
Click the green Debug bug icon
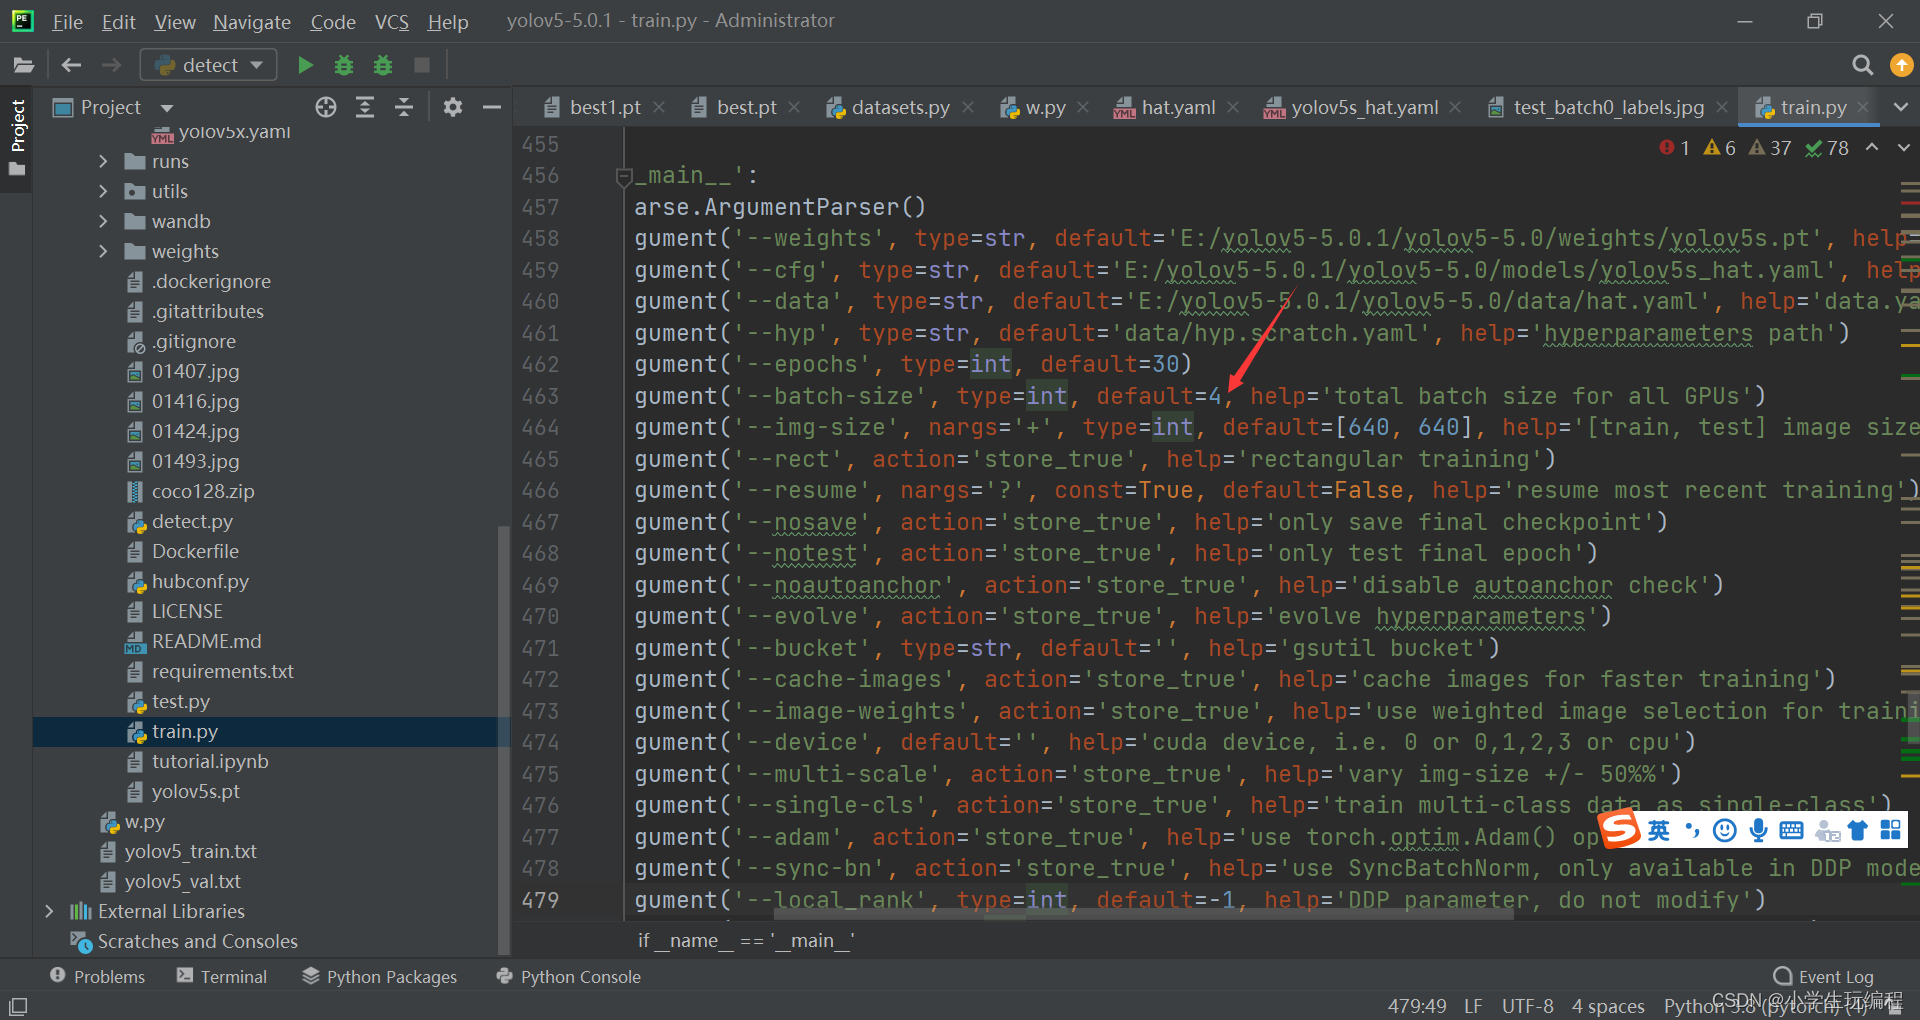[344, 65]
